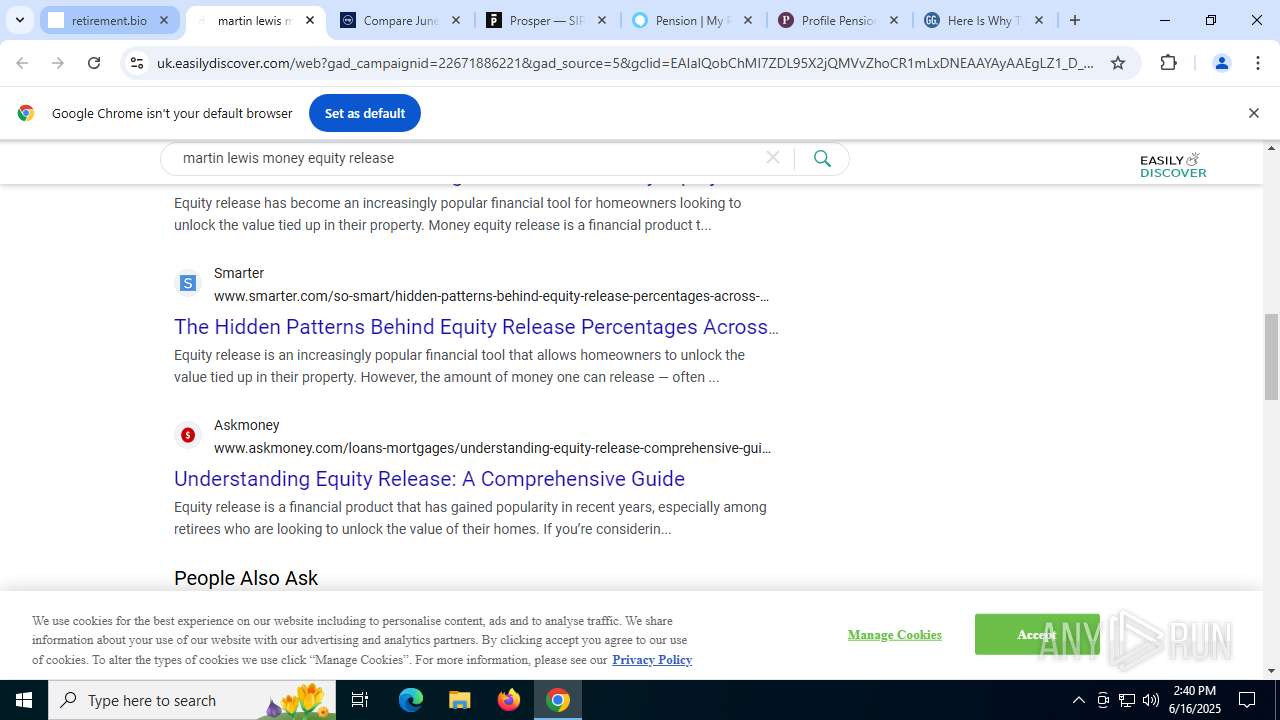Click the Easily Discover logo
Screen dimensions: 1280x720
[x=1173, y=165]
